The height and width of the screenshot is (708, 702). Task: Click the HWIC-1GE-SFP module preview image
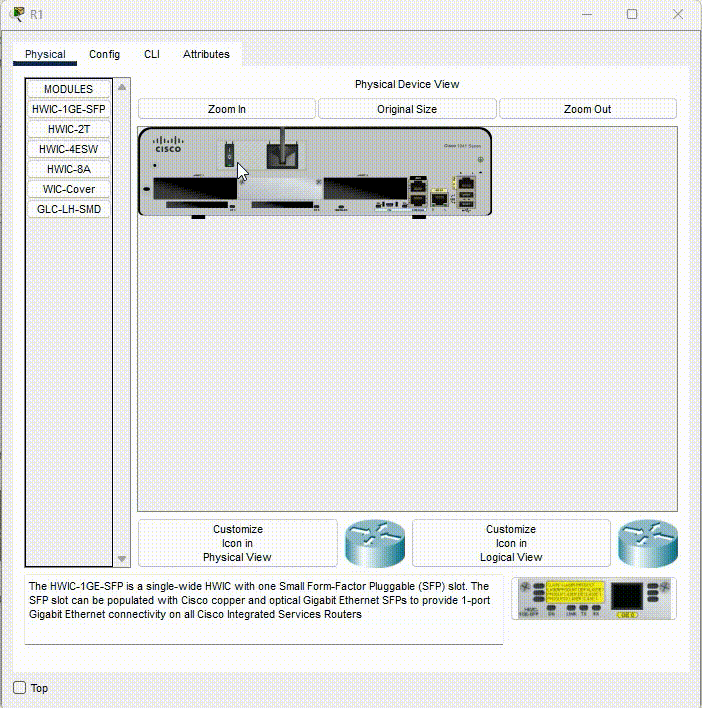[593, 598]
